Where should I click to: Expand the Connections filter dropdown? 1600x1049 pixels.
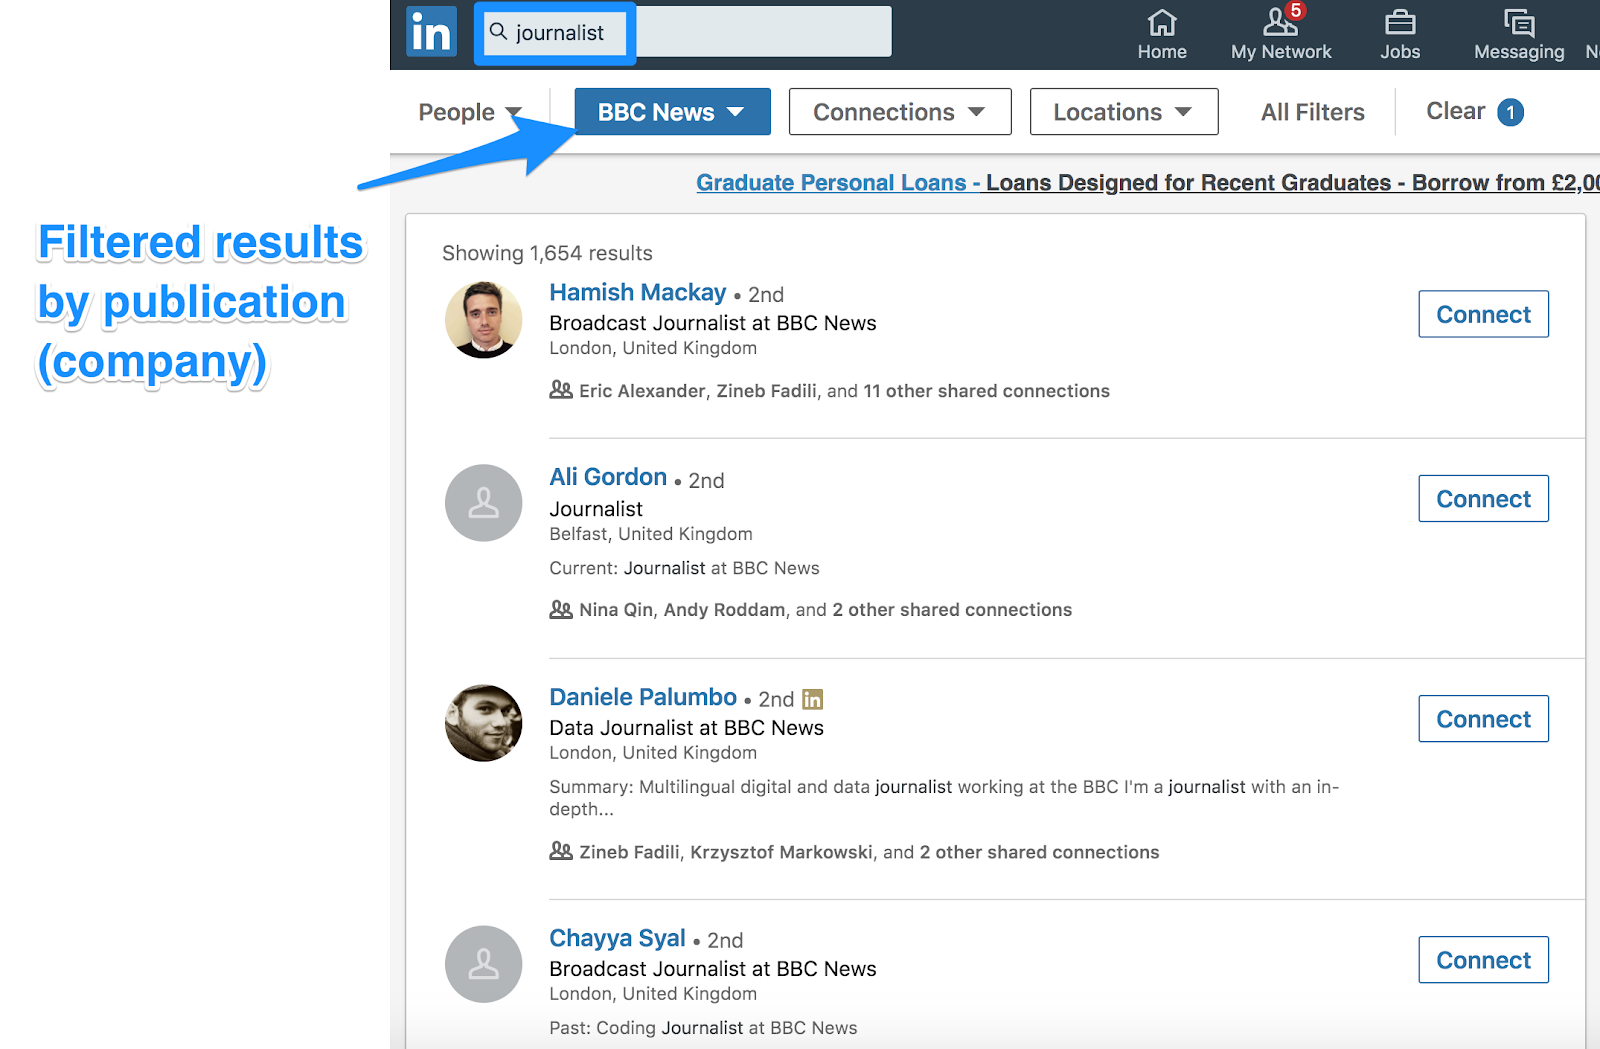(899, 112)
